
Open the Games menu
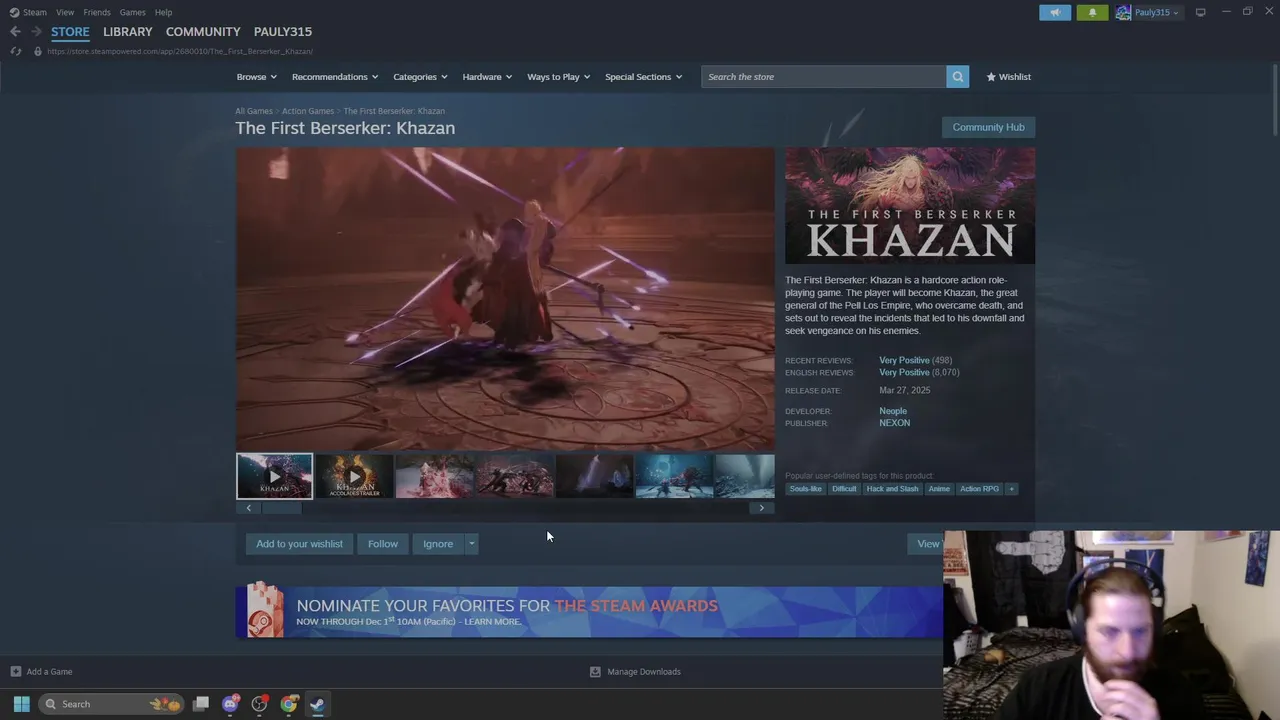(132, 12)
